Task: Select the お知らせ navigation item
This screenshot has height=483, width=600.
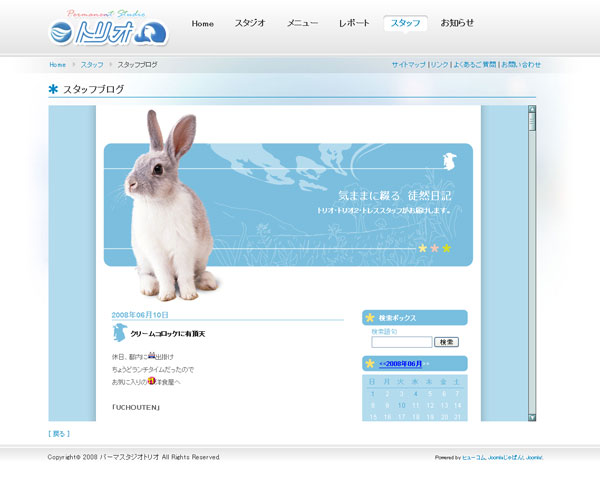Action: click(457, 23)
